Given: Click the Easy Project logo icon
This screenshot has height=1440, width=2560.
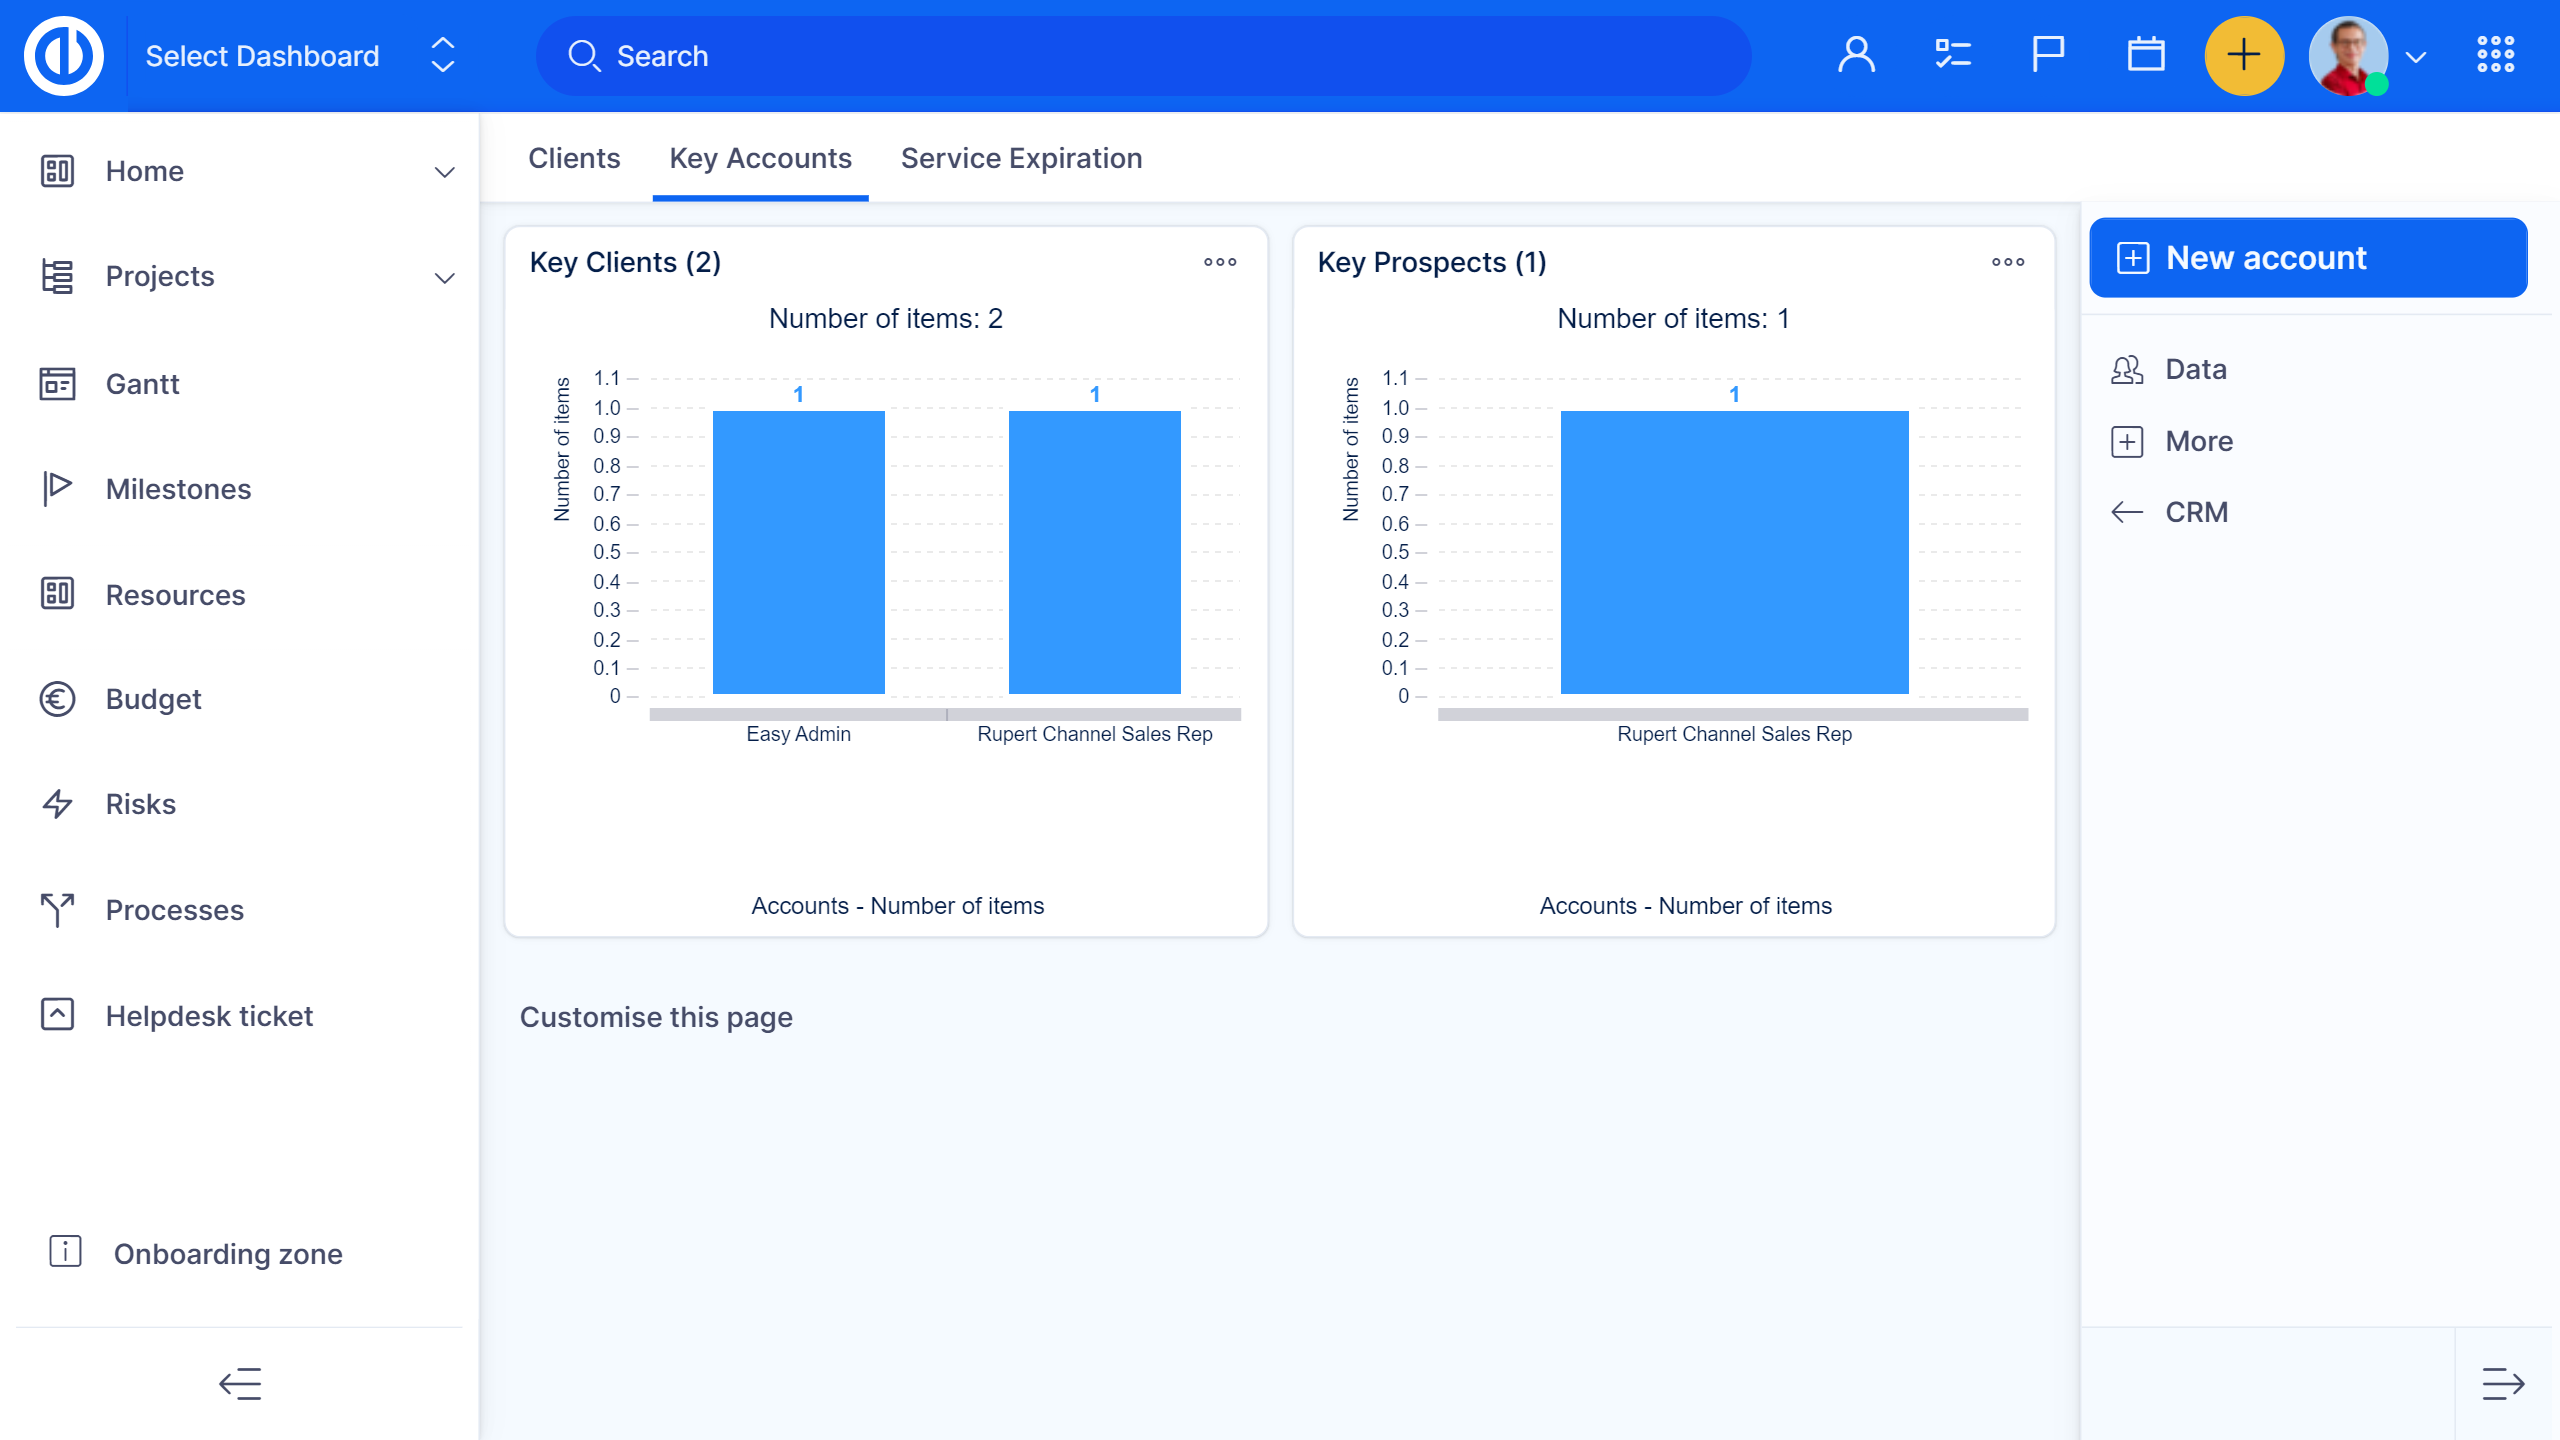Looking at the screenshot, I should [x=64, y=56].
